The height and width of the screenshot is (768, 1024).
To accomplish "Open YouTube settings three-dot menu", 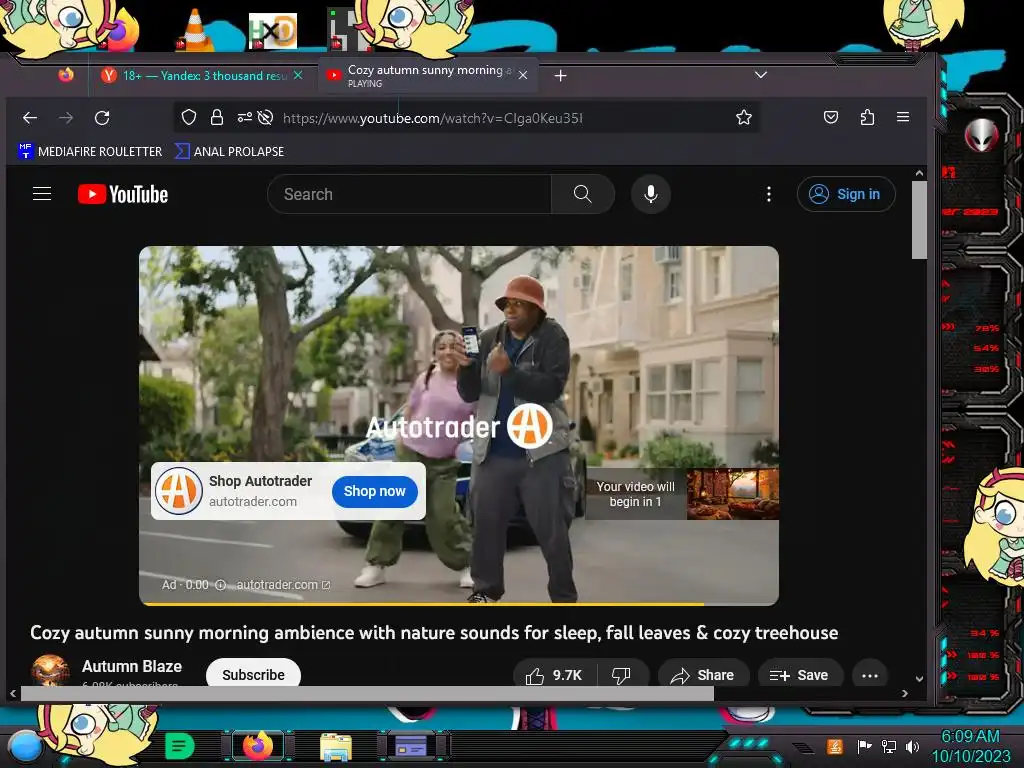I will click(769, 194).
